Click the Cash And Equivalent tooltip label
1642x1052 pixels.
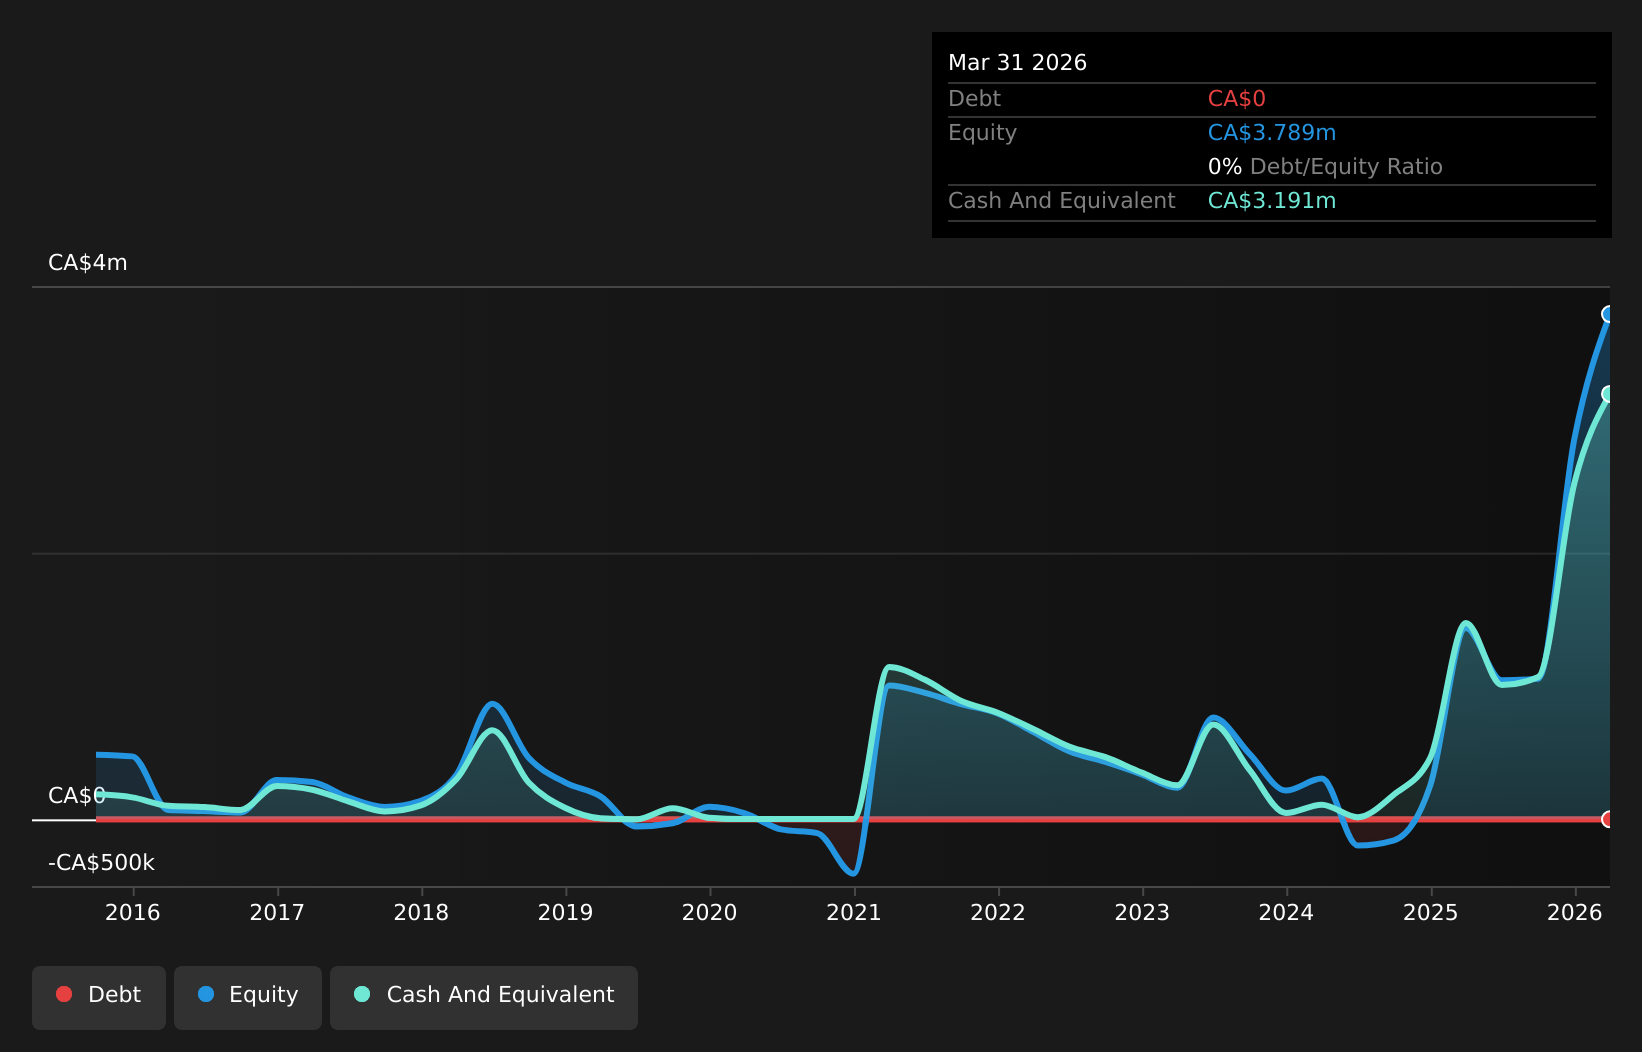(x=1062, y=201)
